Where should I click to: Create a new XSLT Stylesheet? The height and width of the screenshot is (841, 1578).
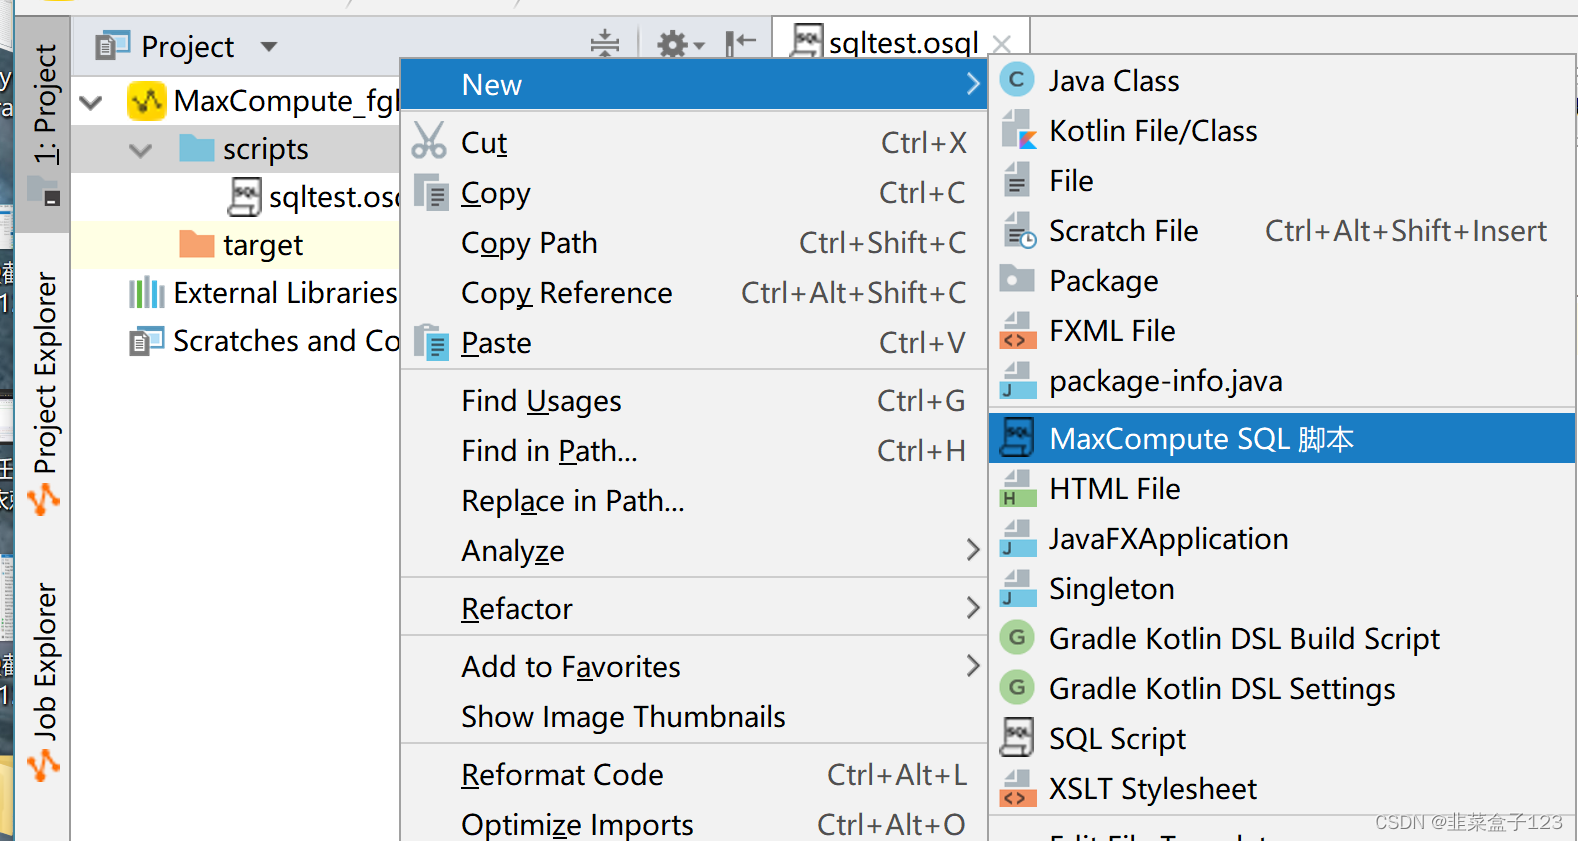point(1282,788)
